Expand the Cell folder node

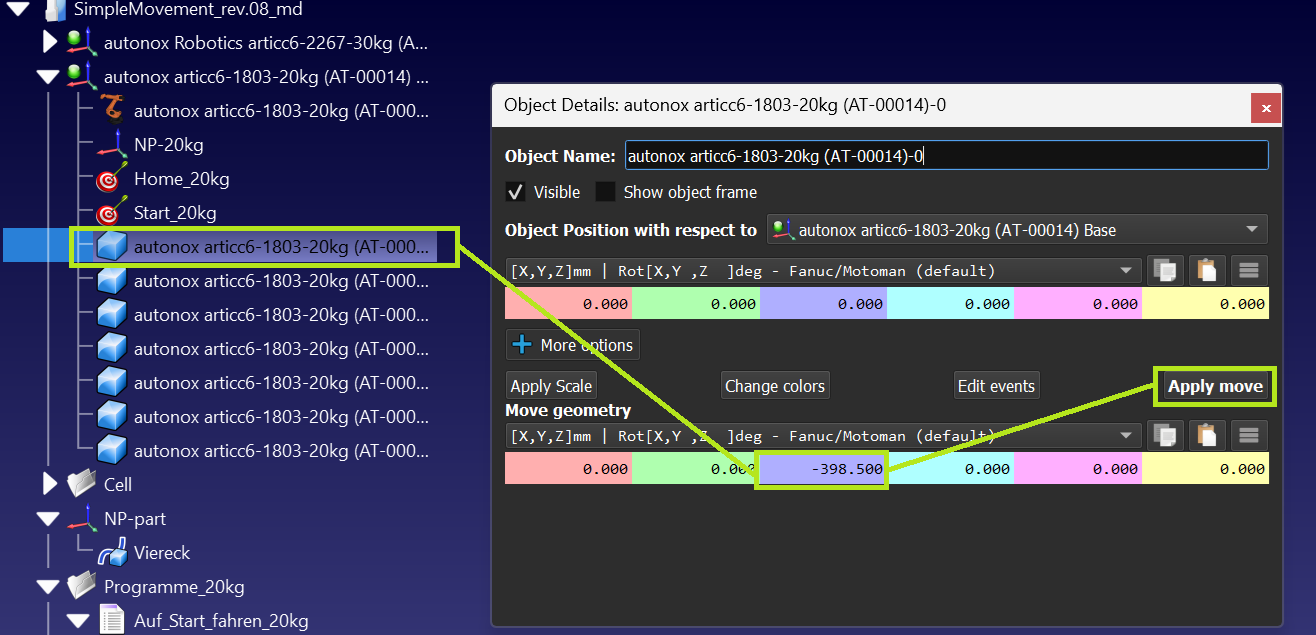pyautogui.click(x=50, y=484)
